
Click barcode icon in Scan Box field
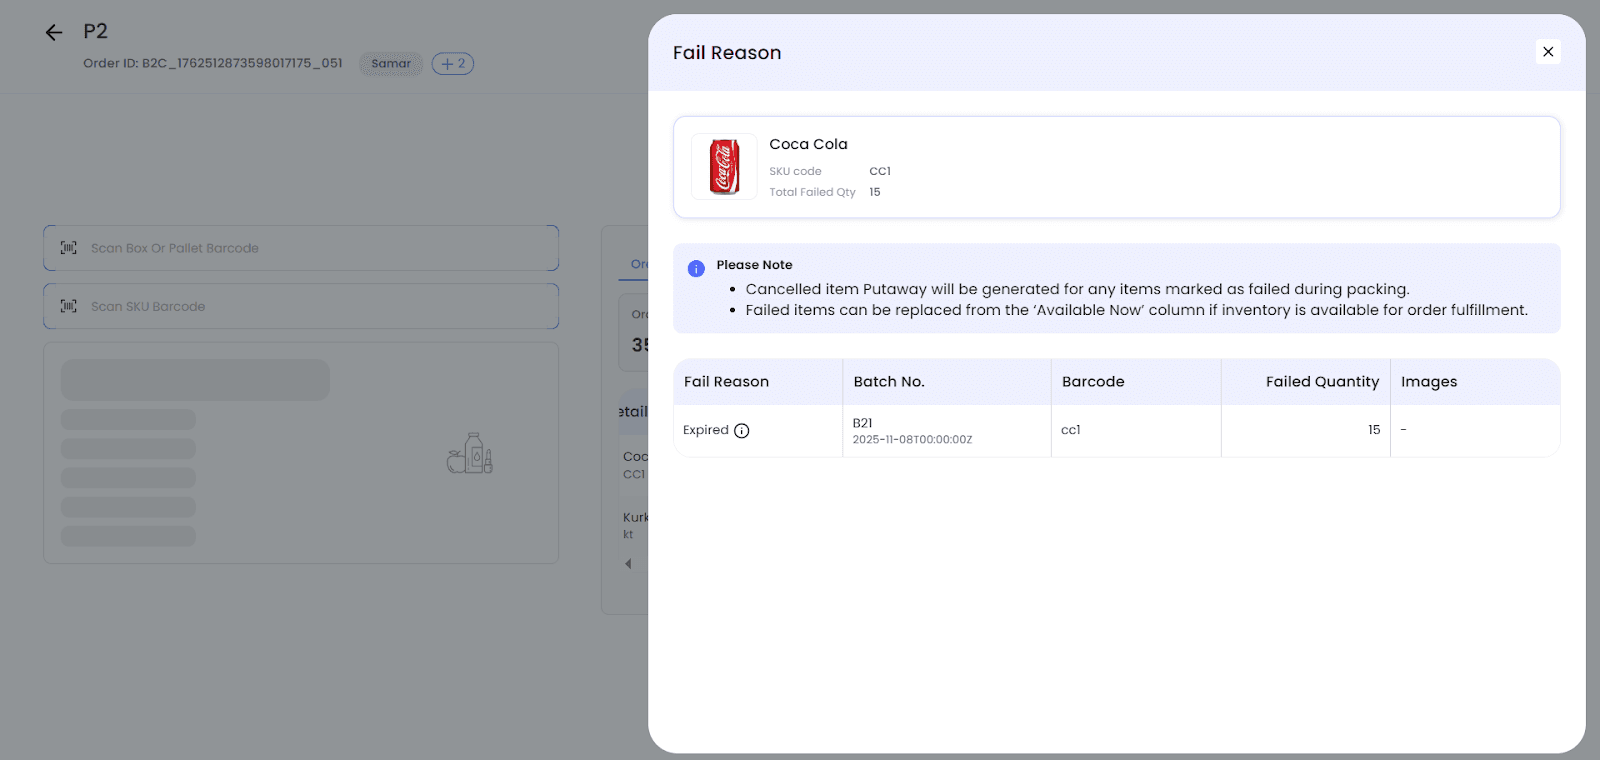(x=69, y=248)
